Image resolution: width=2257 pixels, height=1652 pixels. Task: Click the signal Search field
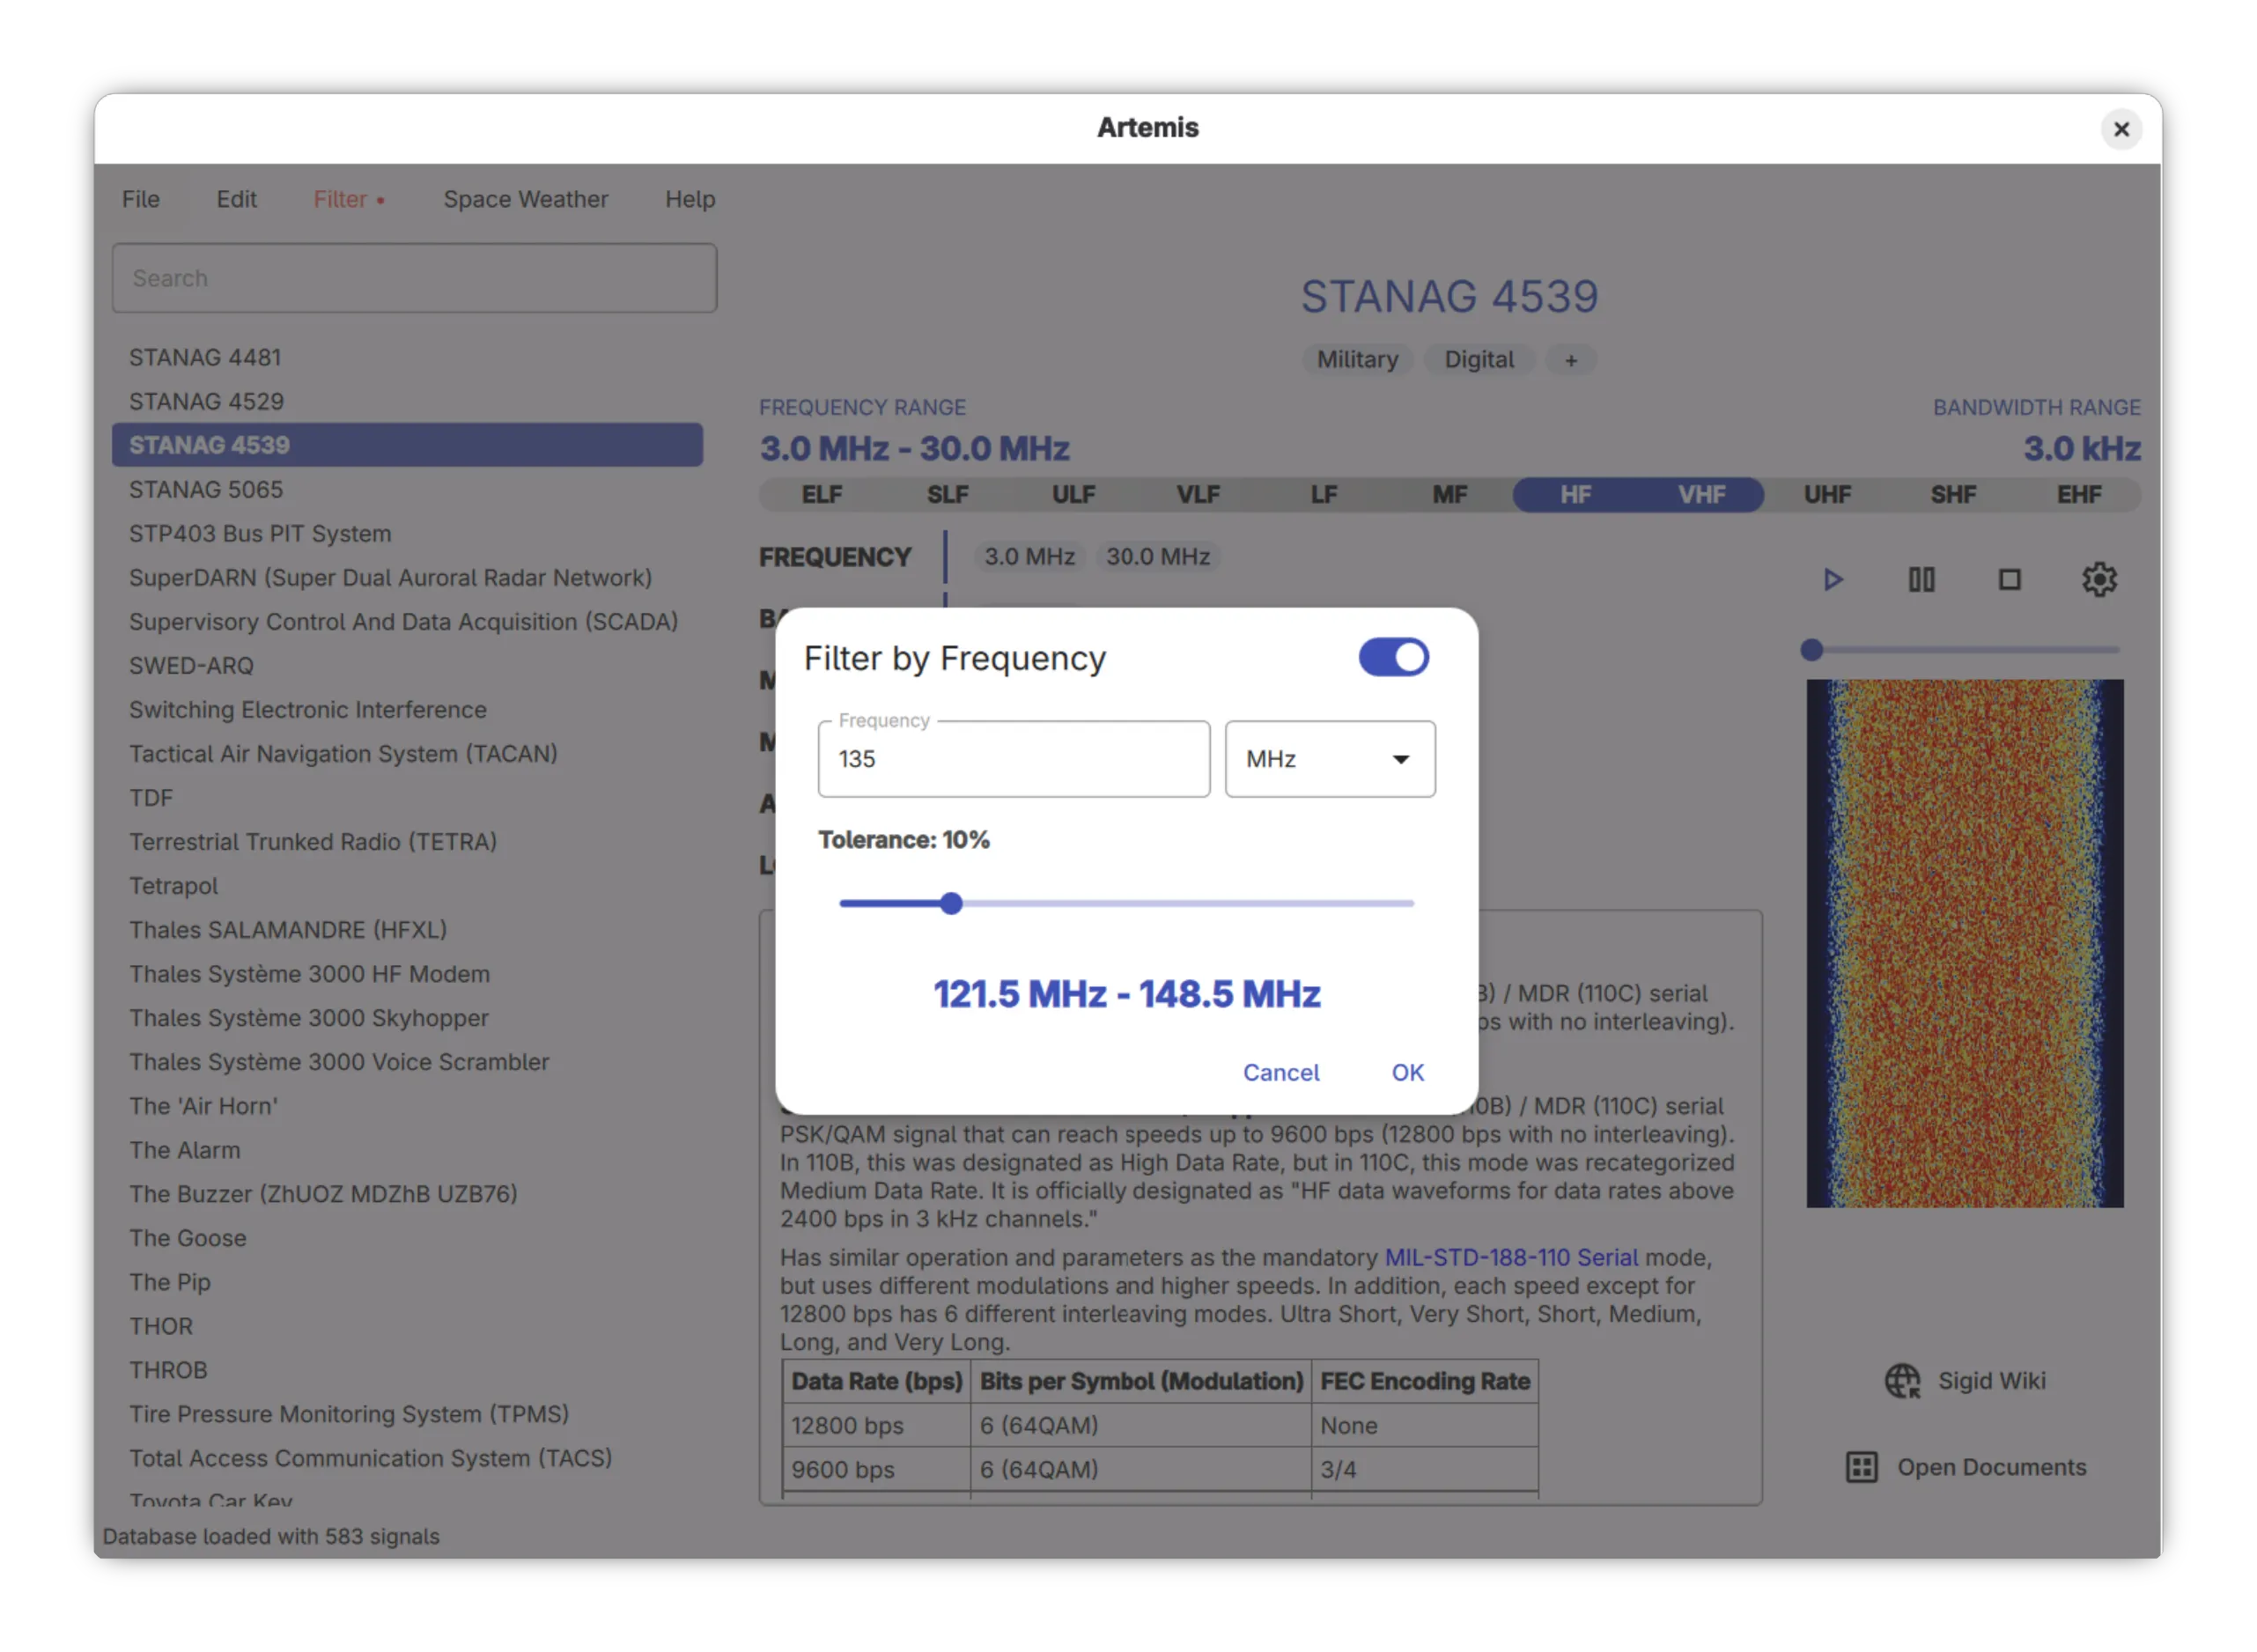tap(414, 278)
